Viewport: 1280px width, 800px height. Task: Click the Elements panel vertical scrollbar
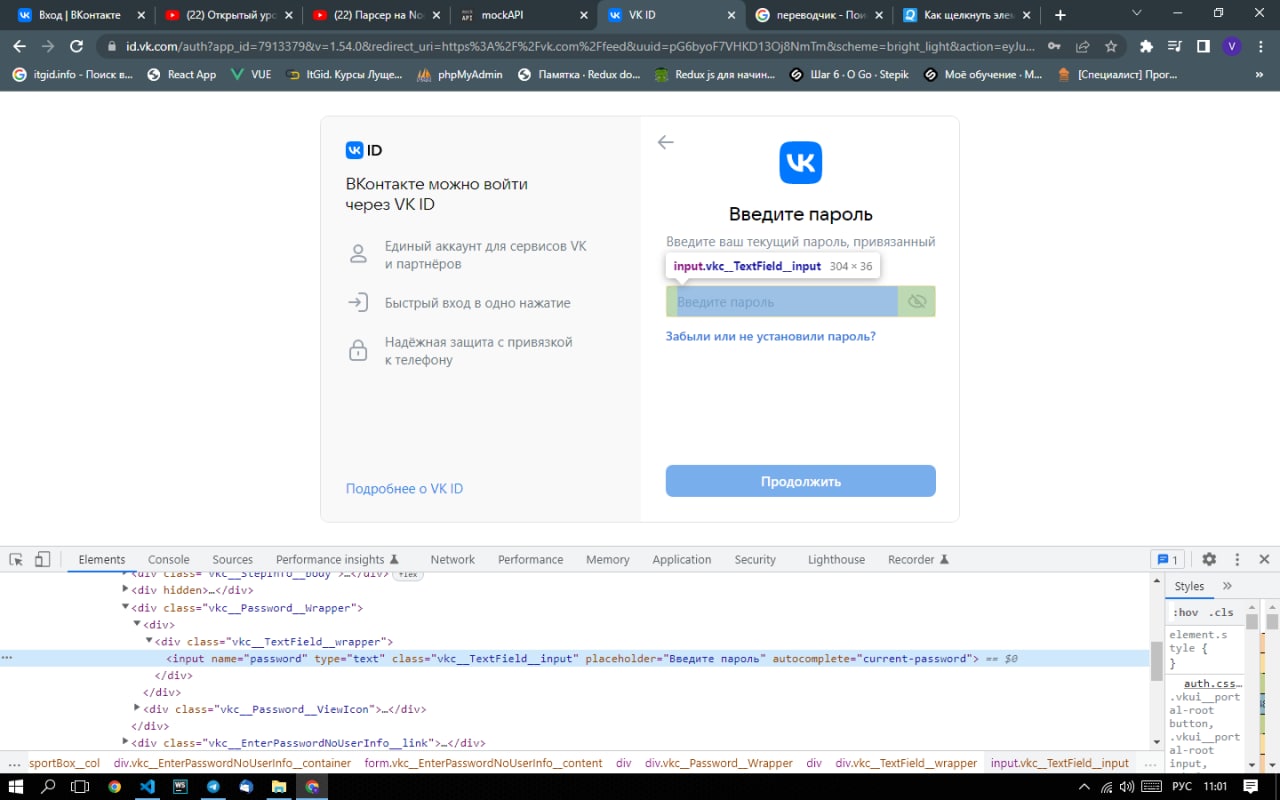tap(1155, 662)
